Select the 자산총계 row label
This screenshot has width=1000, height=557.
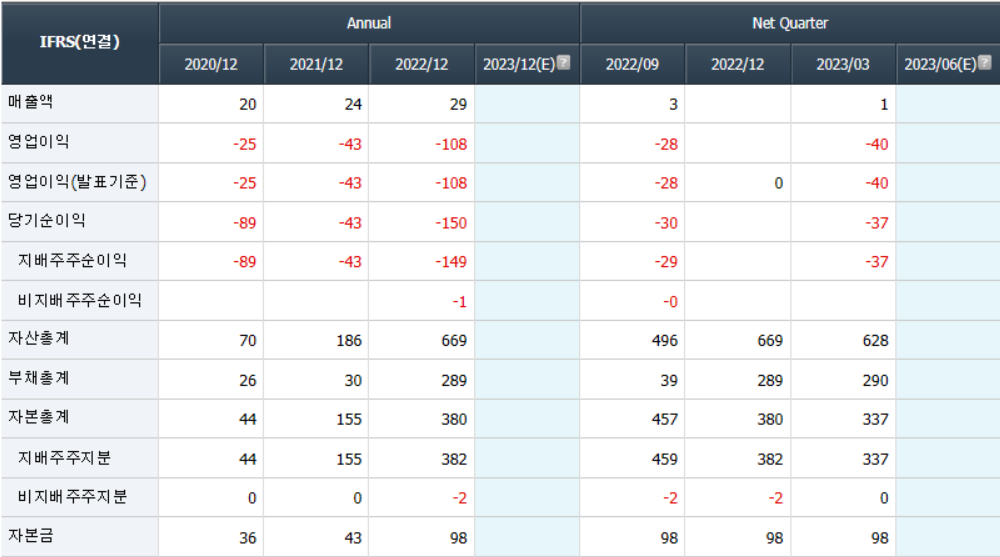(38, 338)
